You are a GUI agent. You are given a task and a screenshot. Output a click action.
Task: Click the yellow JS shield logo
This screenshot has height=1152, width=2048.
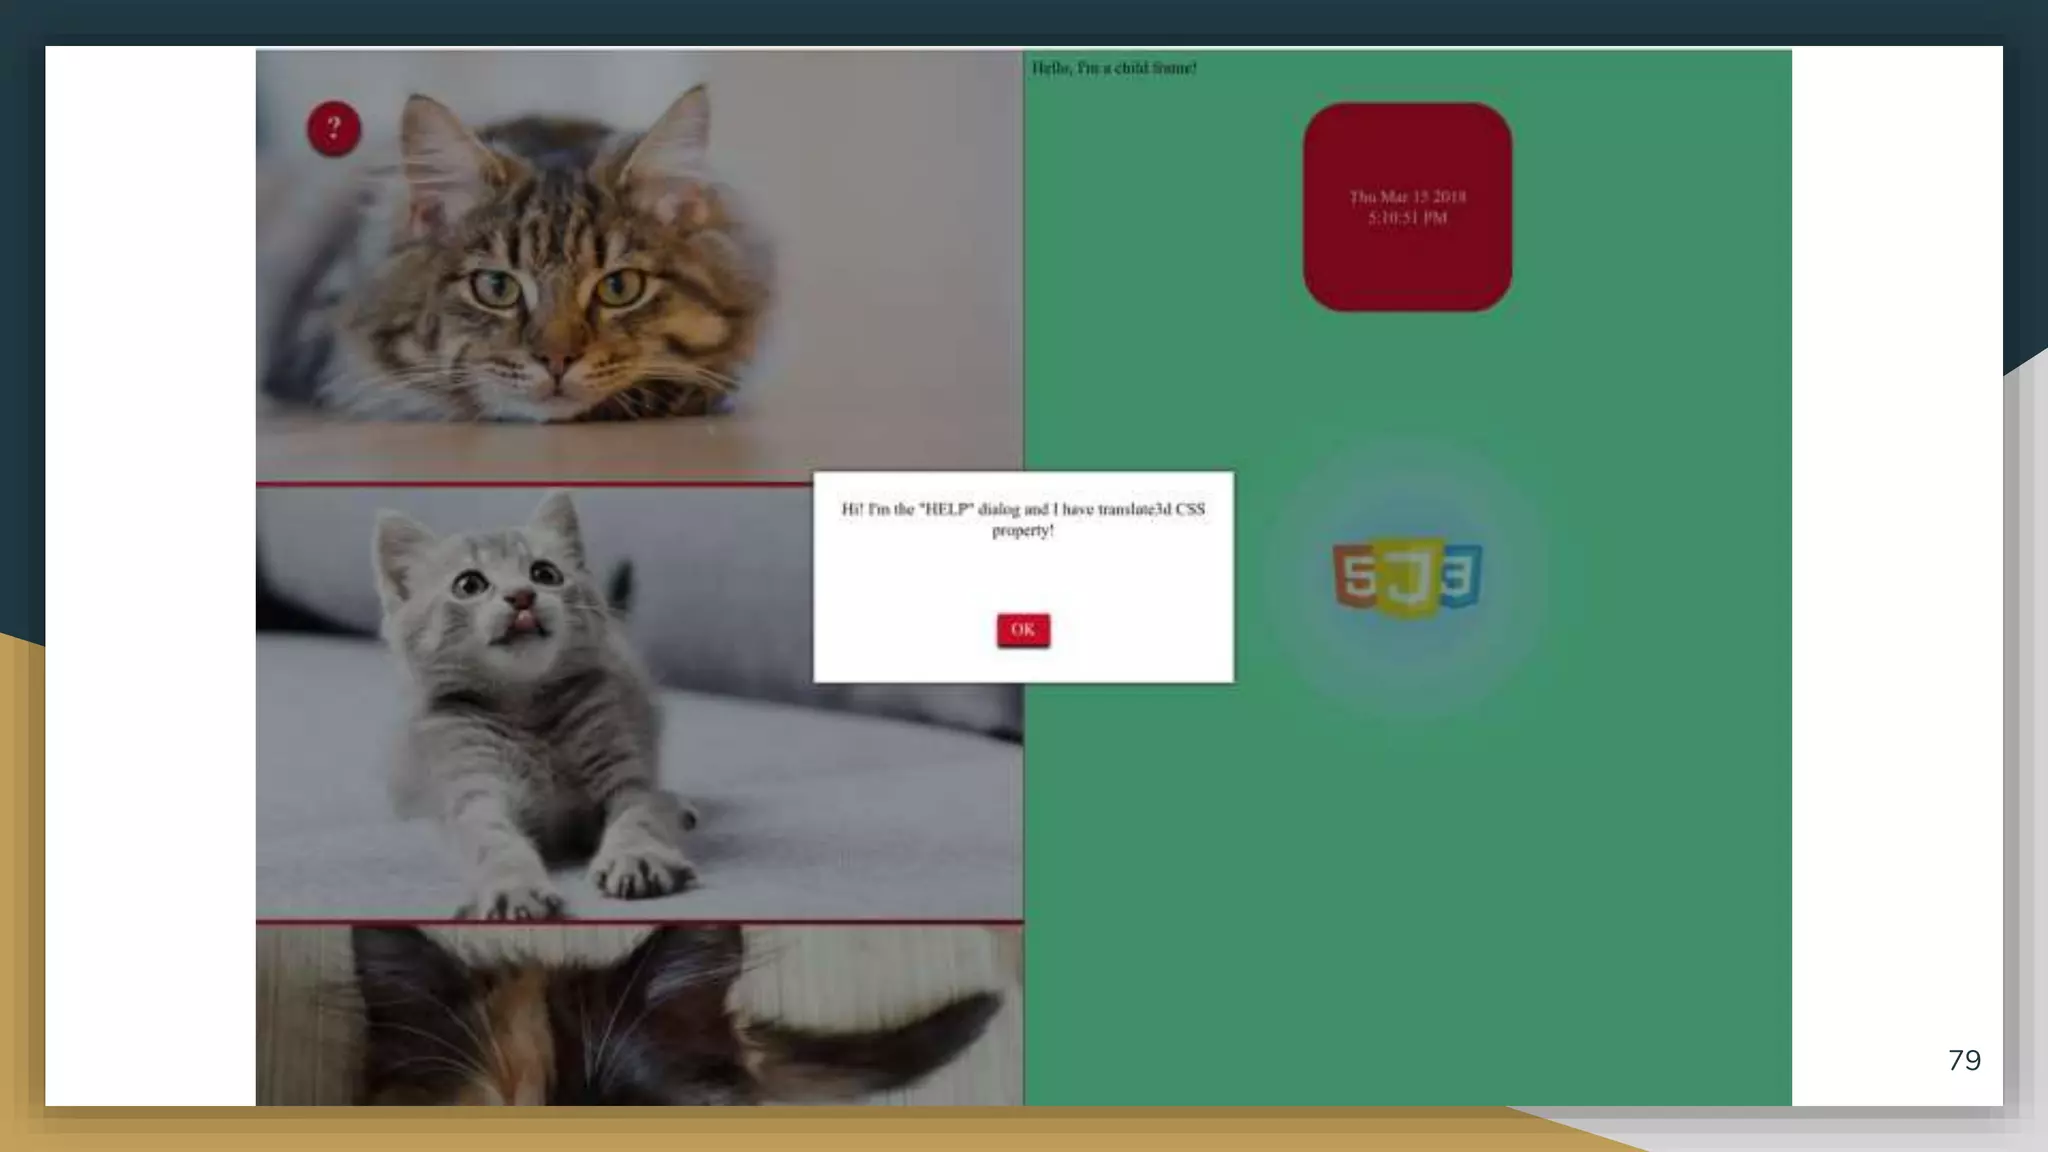point(1406,579)
